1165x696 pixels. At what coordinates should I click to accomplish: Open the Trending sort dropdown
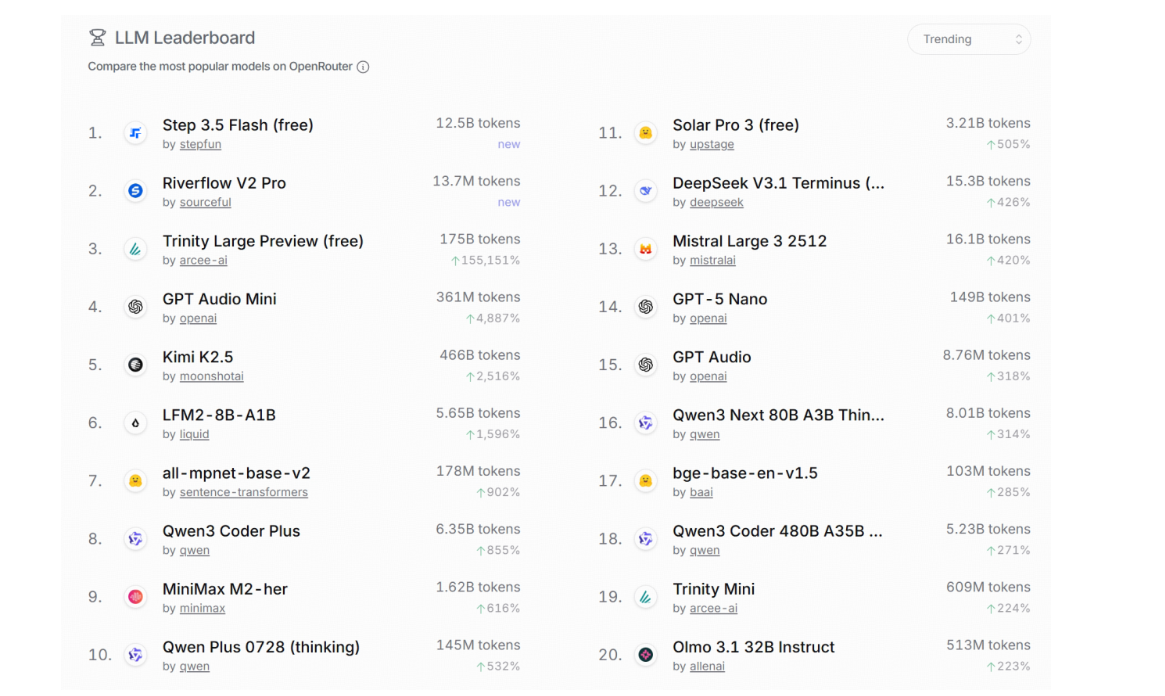click(x=968, y=40)
